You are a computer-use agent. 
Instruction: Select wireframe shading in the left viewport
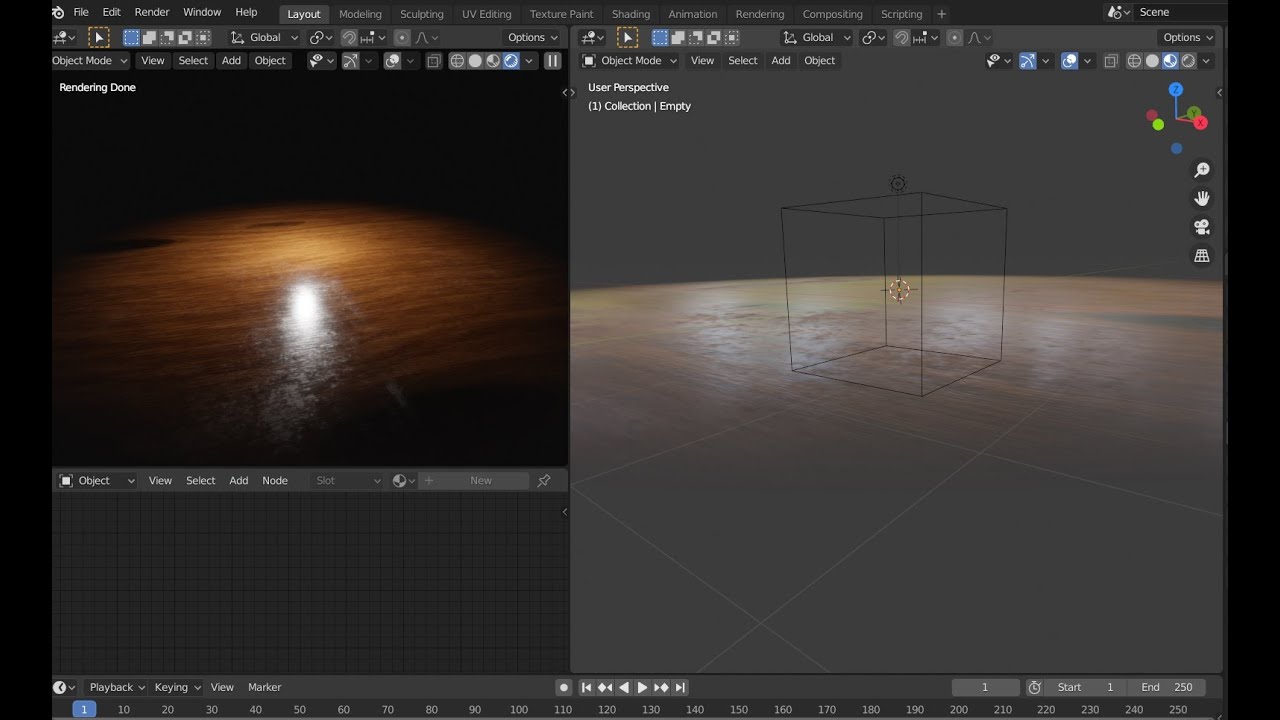tap(457, 61)
